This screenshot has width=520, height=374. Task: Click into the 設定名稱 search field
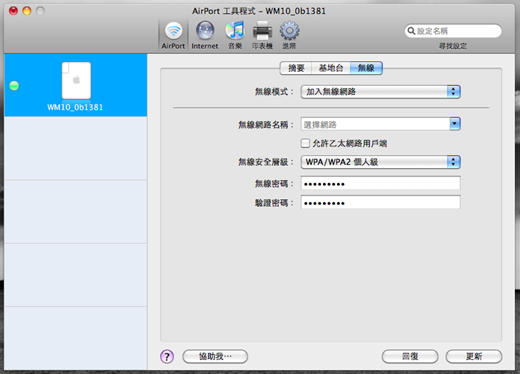point(453,31)
